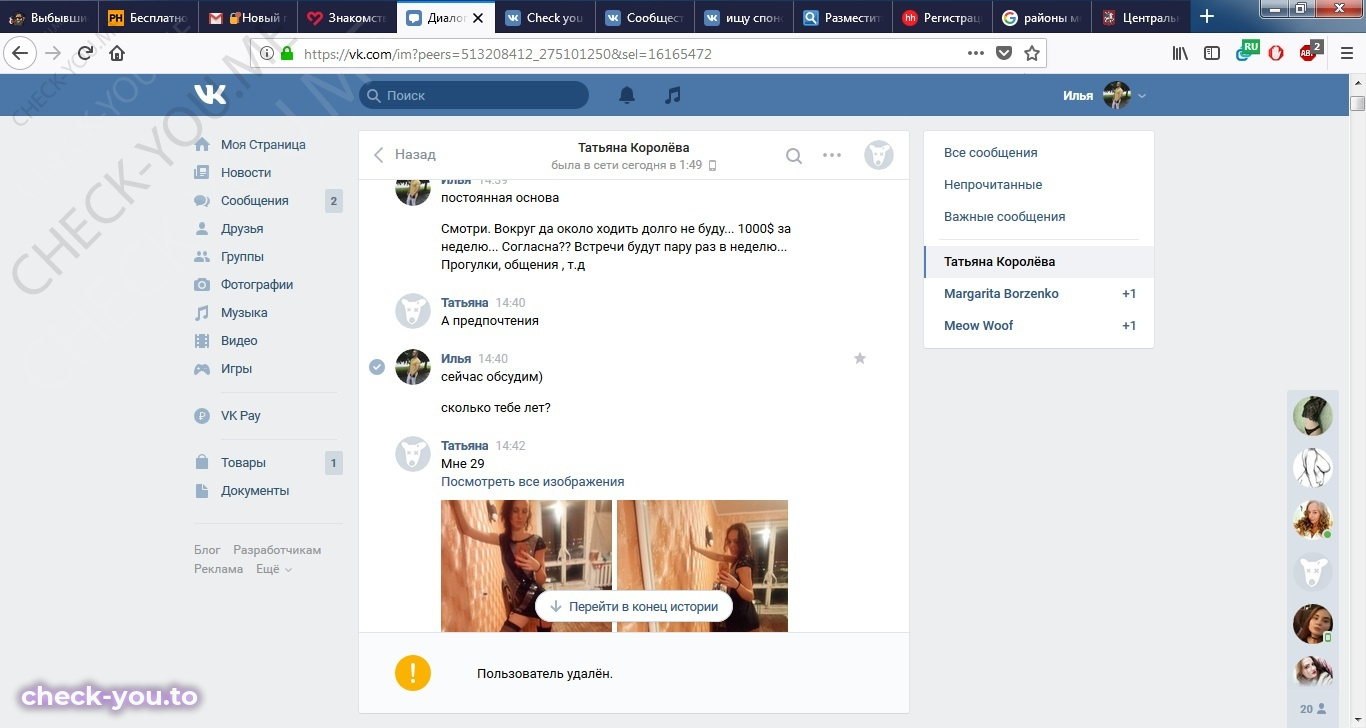The width and height of the screenshot is (1366, 728).
Task: Open Сообщения in left menu
Action: pos(254,200)
